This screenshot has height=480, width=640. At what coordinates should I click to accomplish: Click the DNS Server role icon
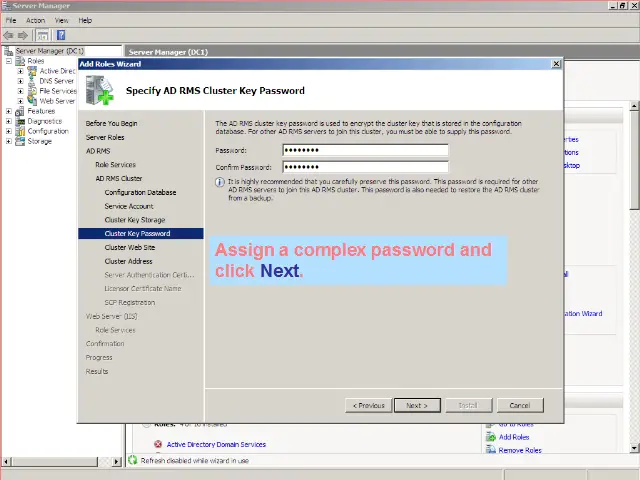[32, 81]
